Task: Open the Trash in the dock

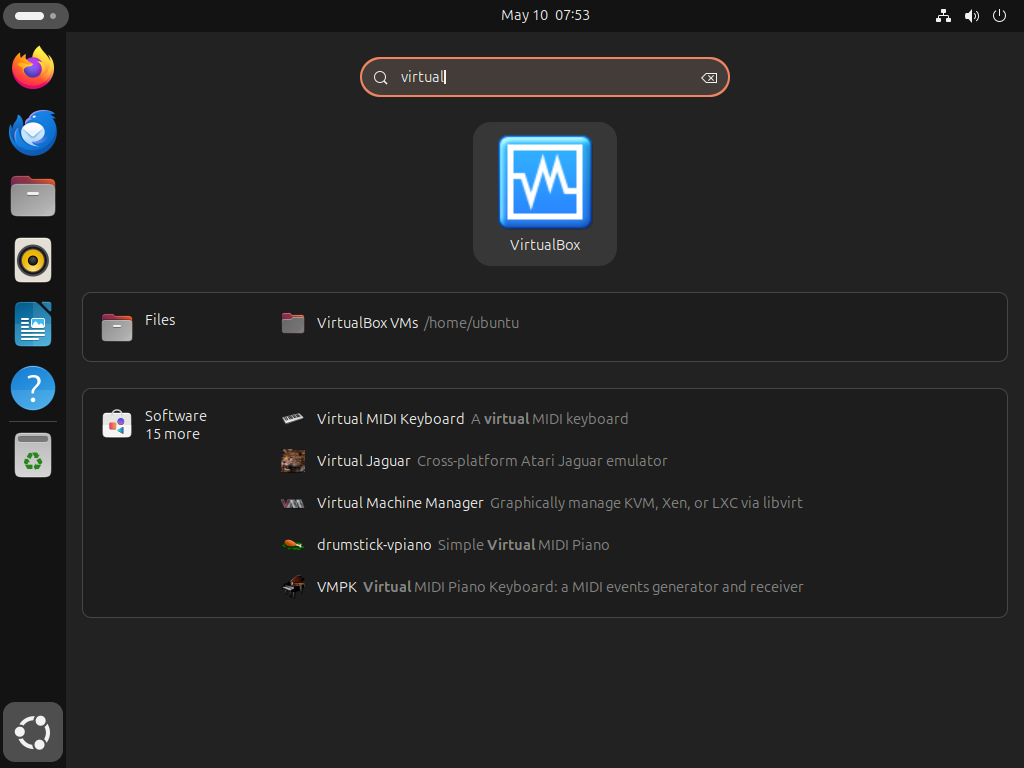Action: (x=33, y=455)
